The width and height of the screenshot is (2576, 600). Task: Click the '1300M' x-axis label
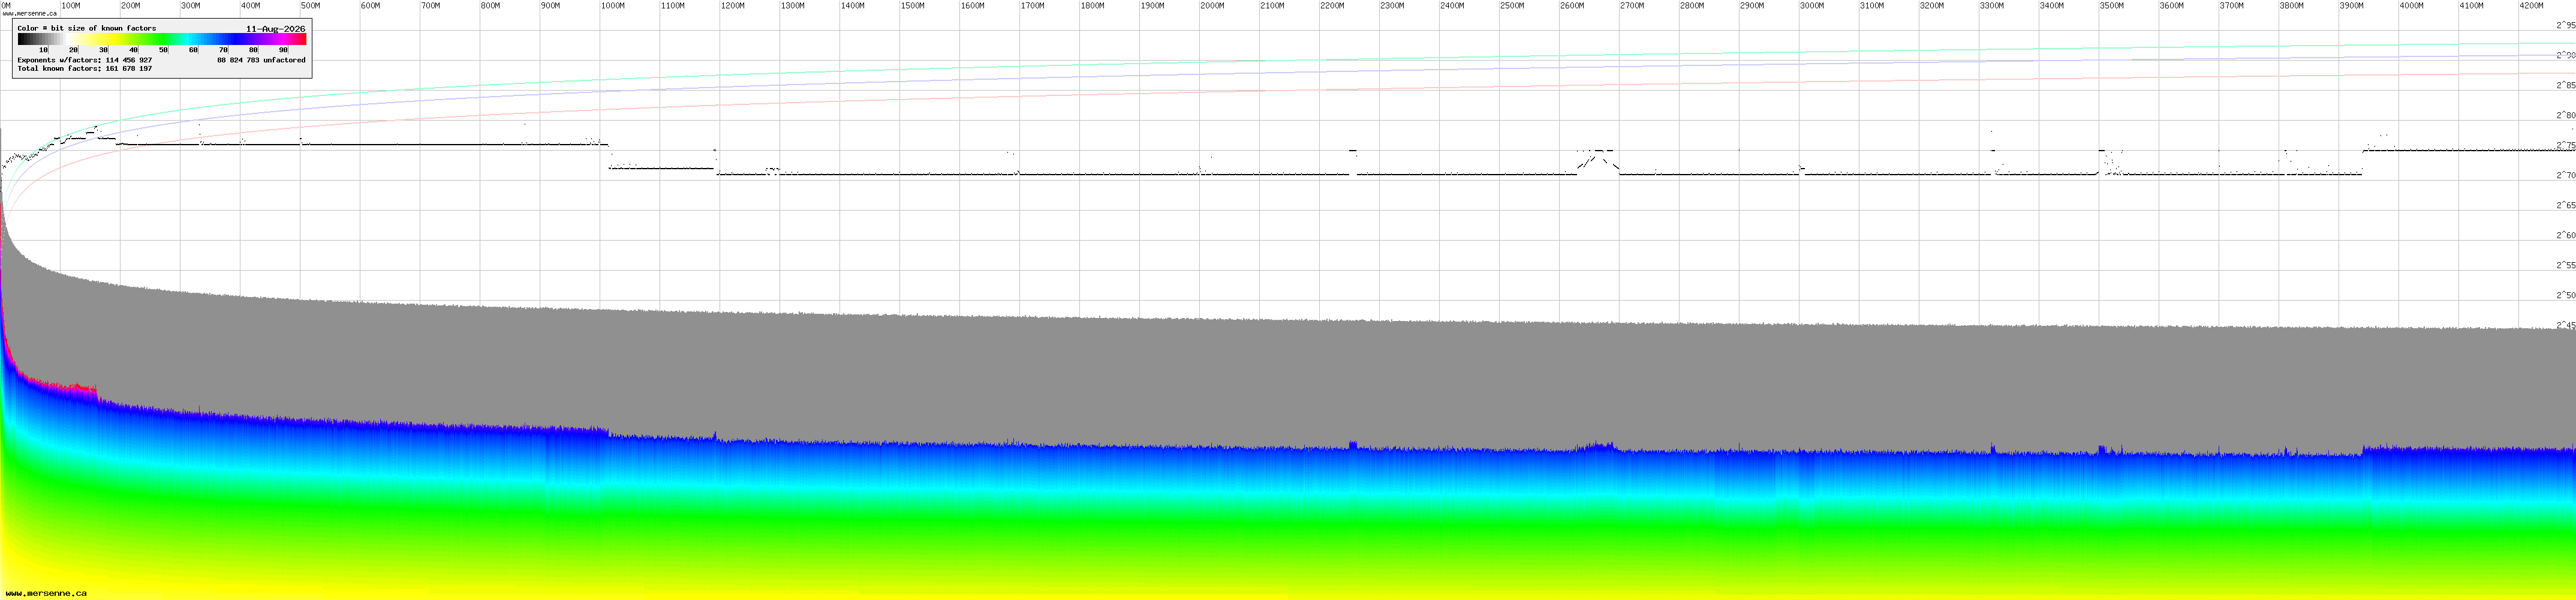click(x=793, y=6)
